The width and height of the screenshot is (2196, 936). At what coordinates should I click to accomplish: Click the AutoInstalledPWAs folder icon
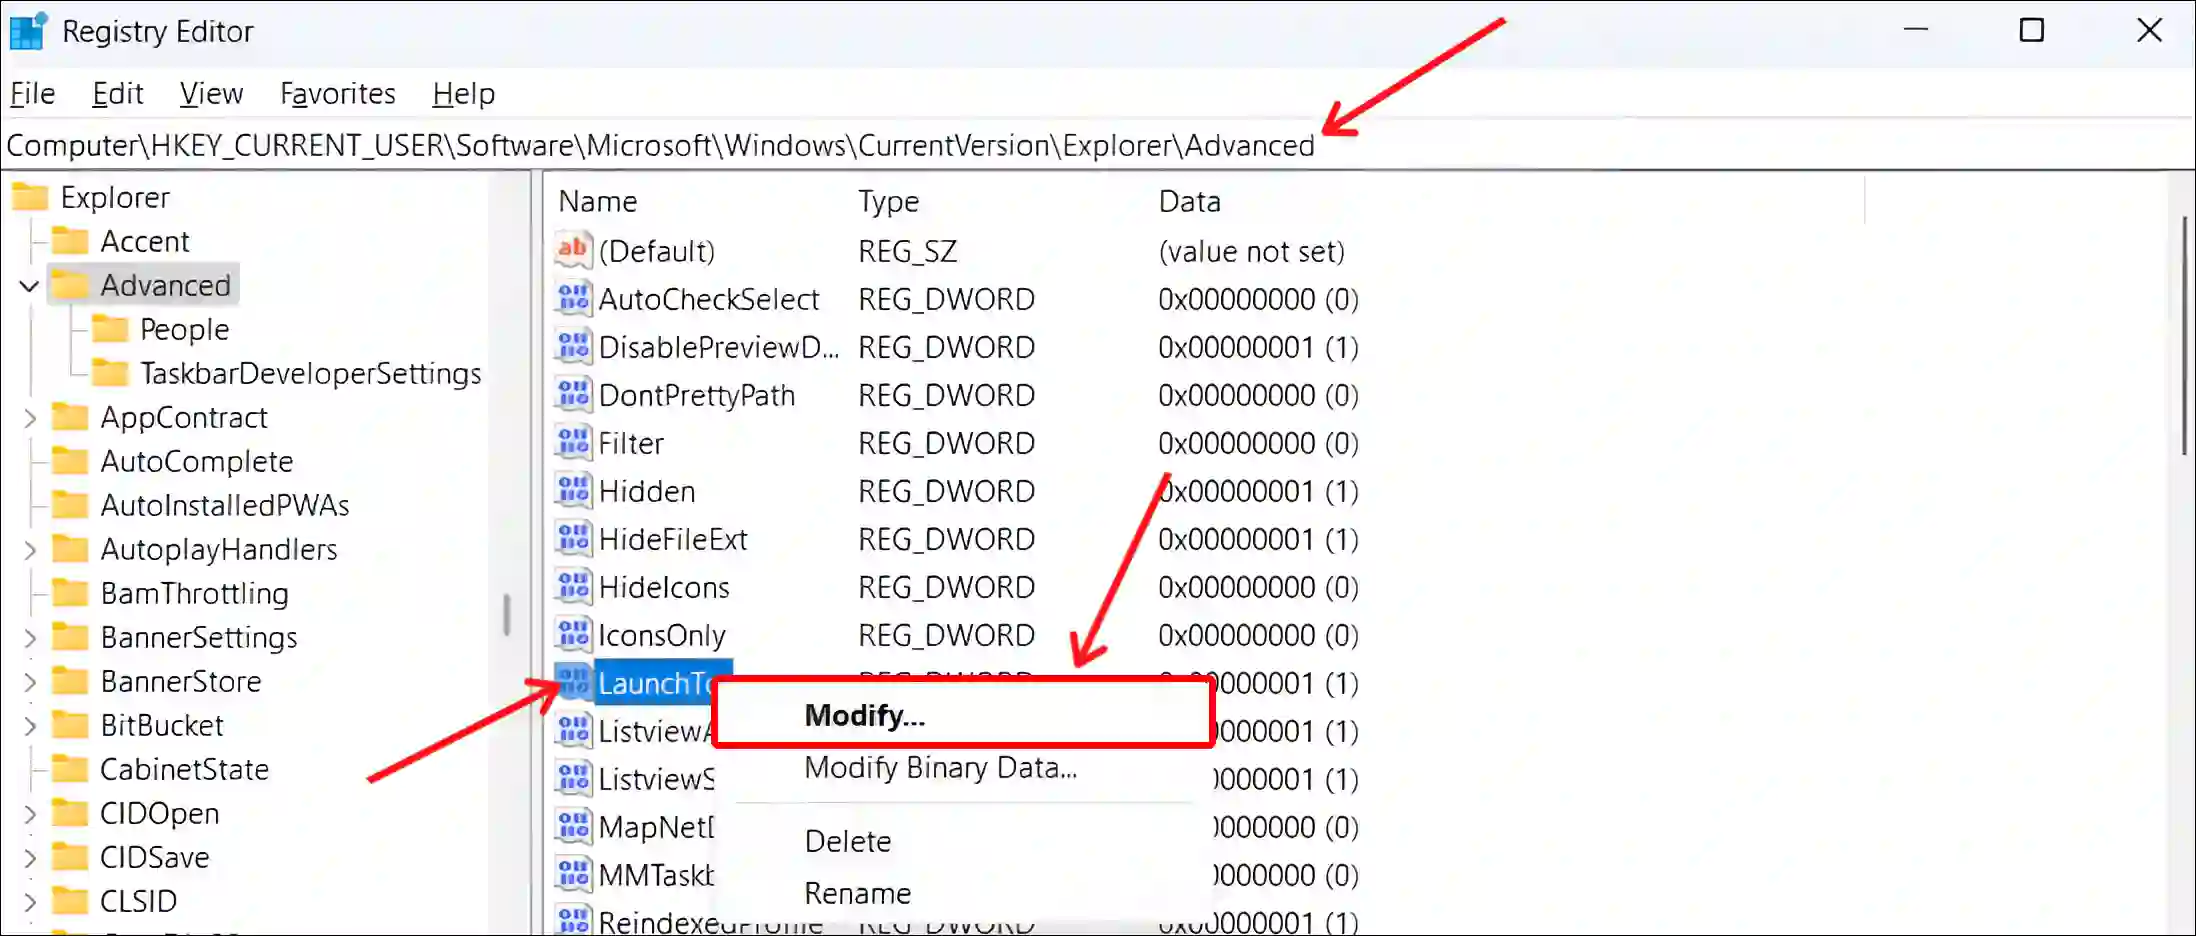click(x=70, y=505)
